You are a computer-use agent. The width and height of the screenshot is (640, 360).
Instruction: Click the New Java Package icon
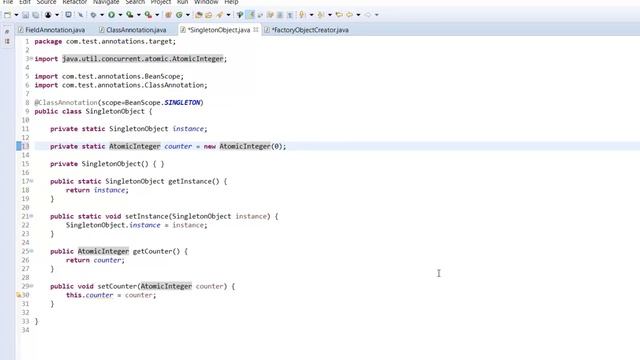pyautogui.click(x=168, y=15)
